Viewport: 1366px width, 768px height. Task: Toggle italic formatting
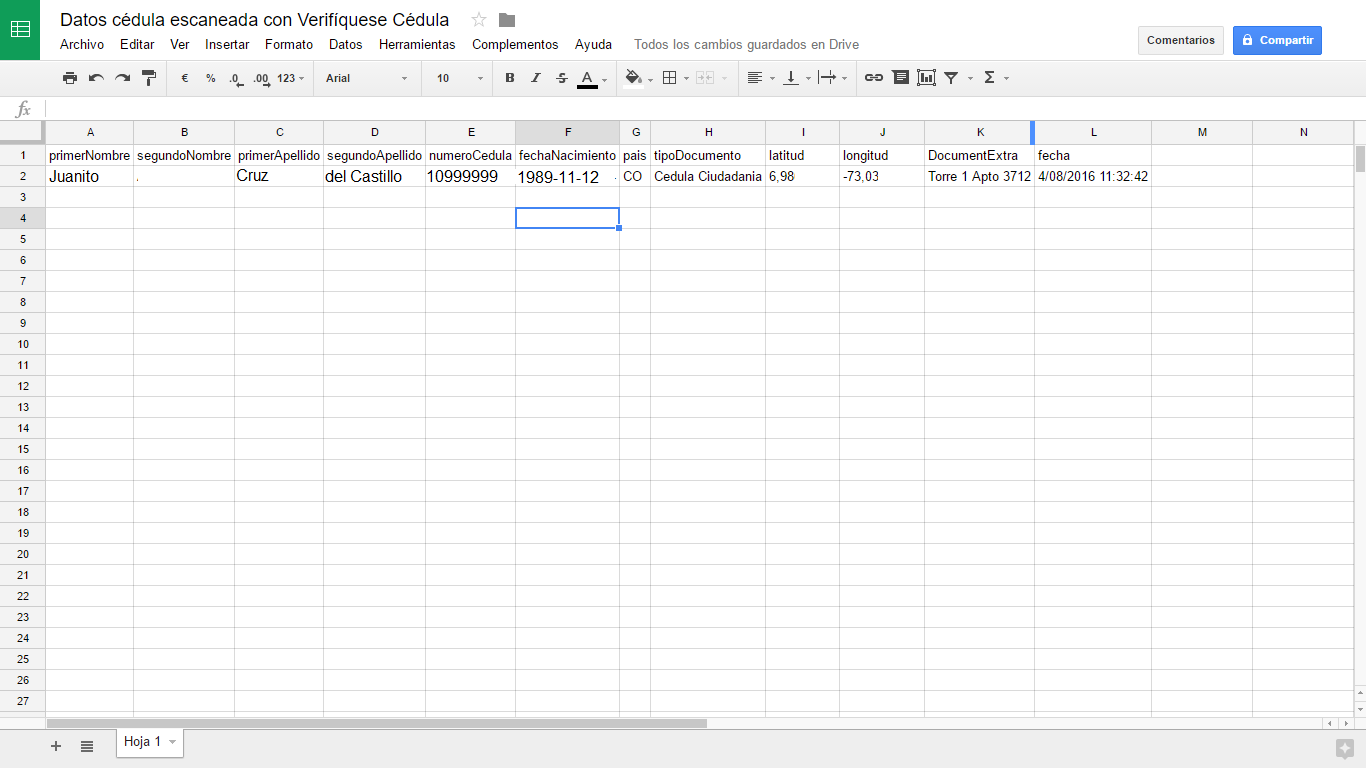[536, 78]
